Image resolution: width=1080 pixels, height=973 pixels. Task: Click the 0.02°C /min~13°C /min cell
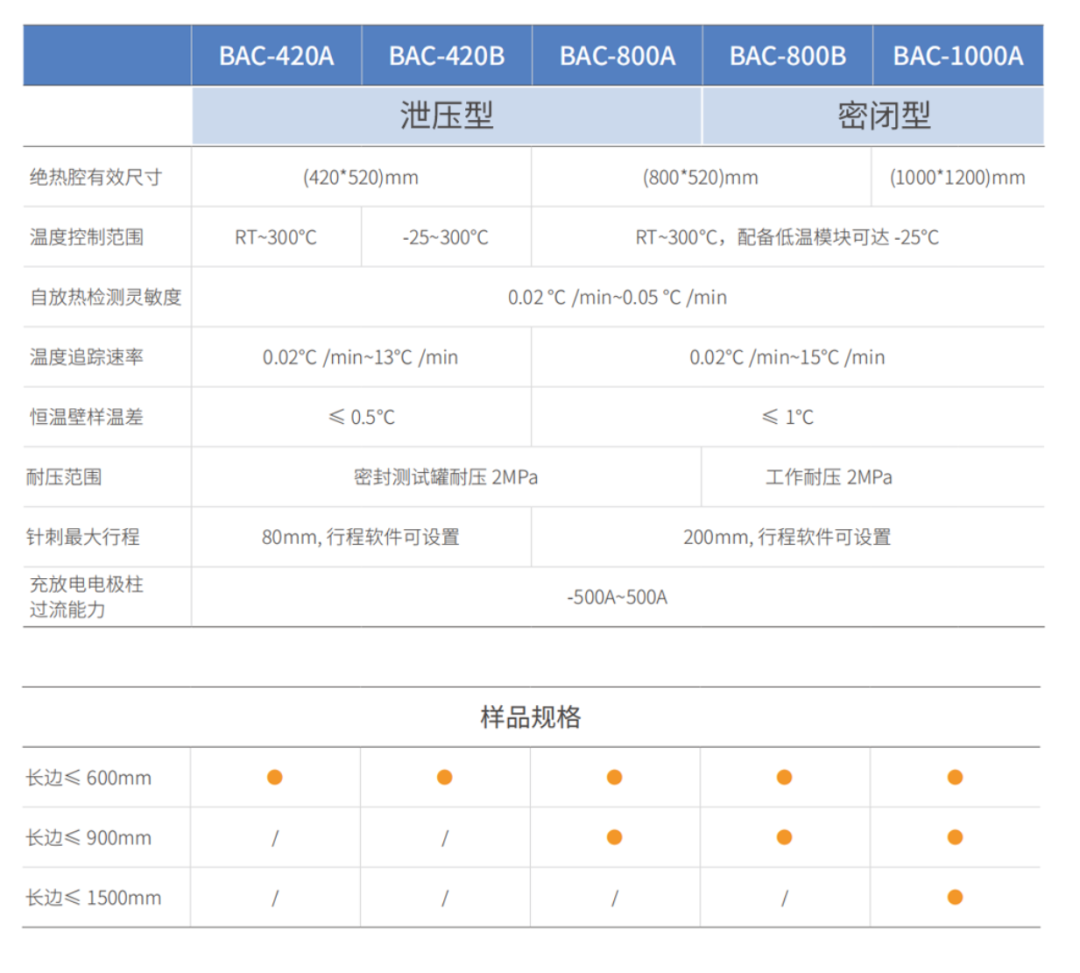360,357
